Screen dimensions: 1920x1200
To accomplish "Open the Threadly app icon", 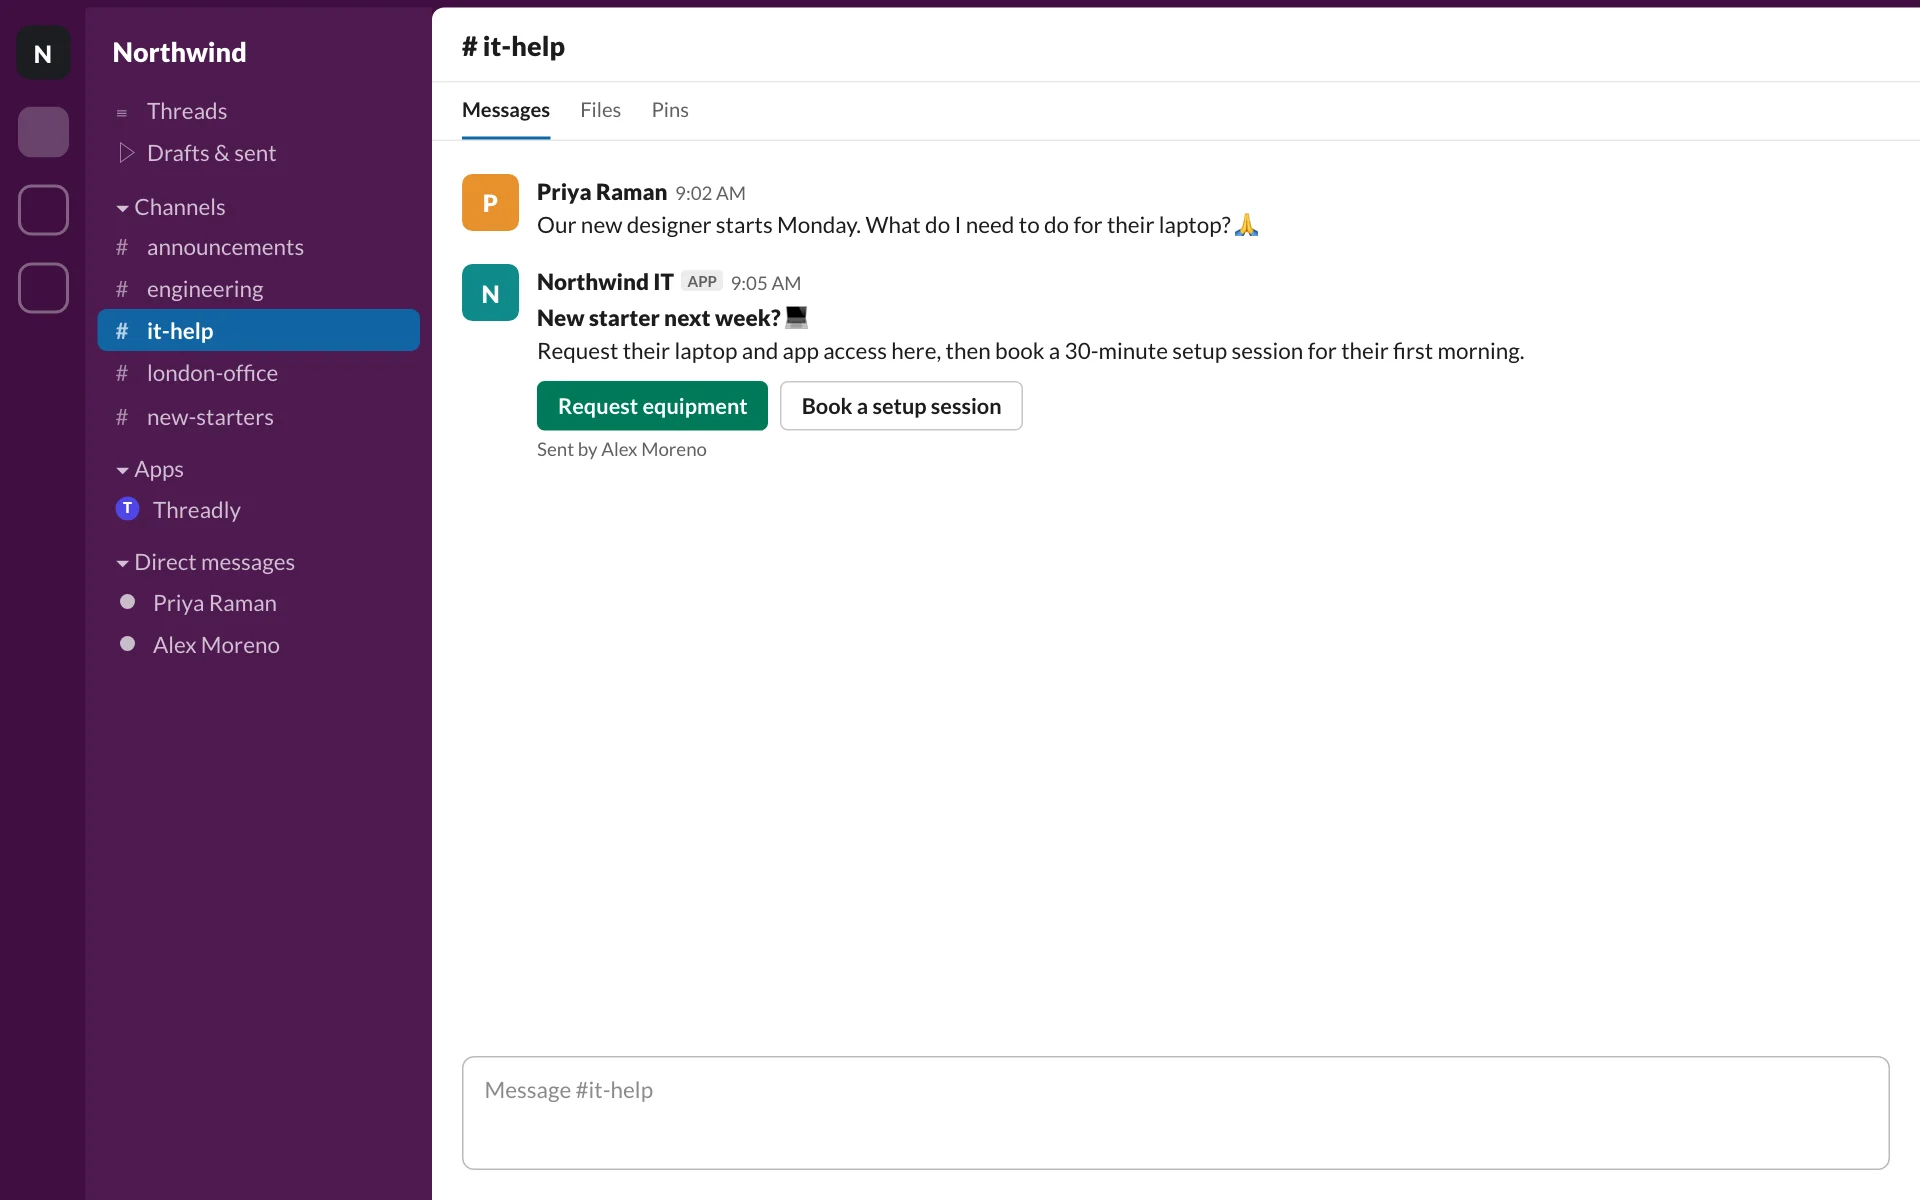I will [x=127, y=509].
